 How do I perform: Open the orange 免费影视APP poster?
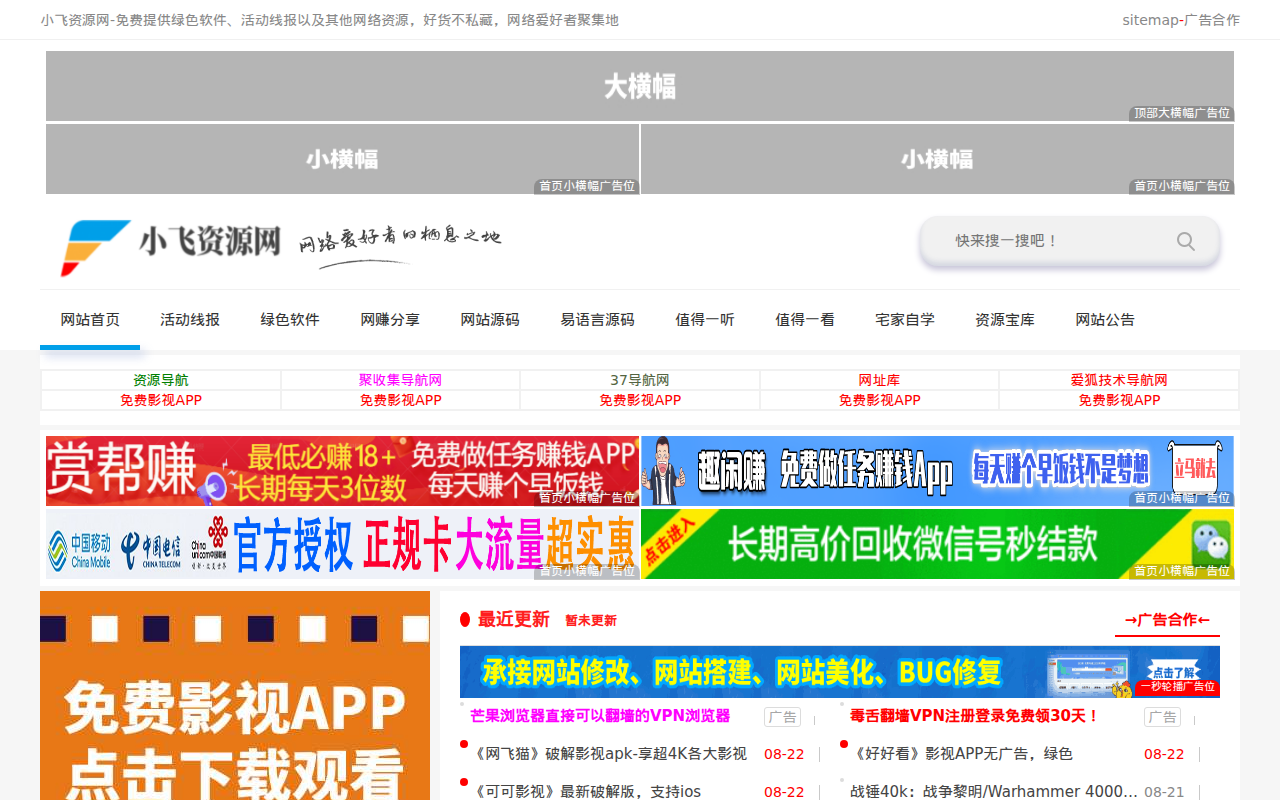pyautogui.click(x=235, y=700)
